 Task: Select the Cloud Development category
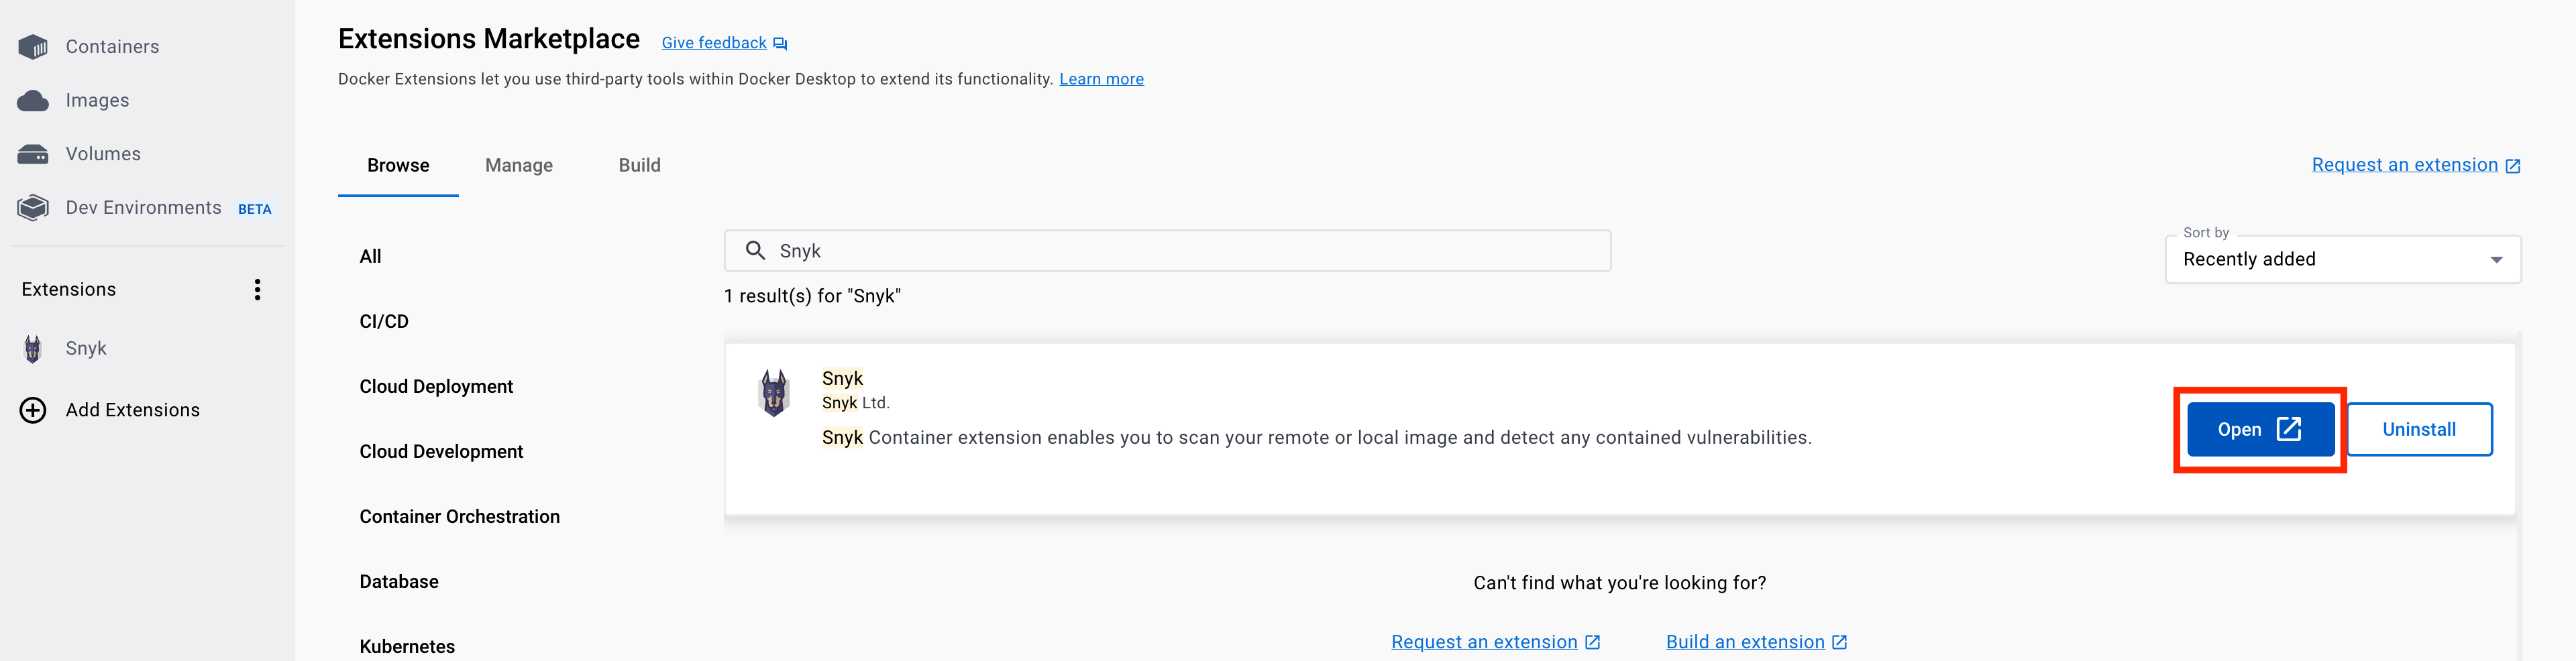(441, 452)
